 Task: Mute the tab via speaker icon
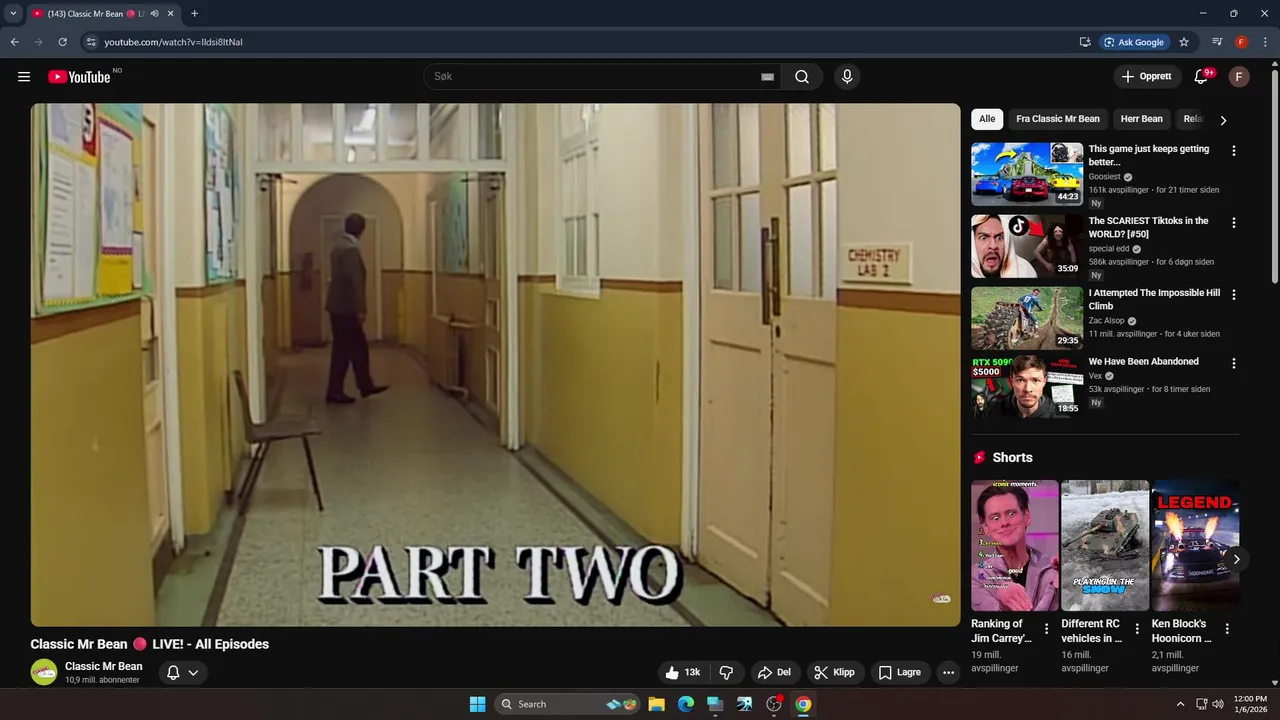point(154,14)
